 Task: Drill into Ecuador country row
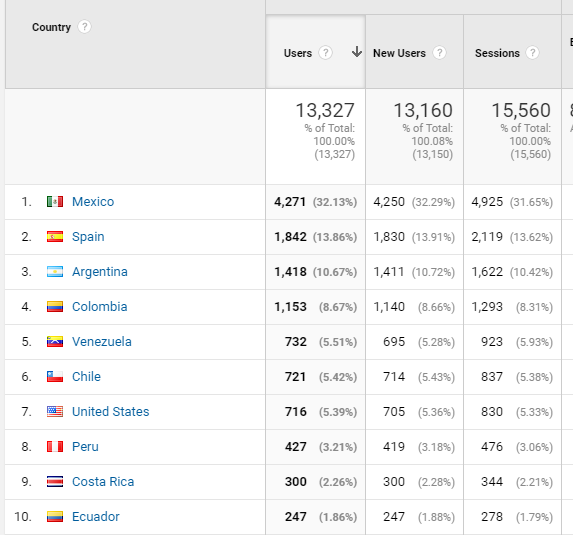point(96,517)
